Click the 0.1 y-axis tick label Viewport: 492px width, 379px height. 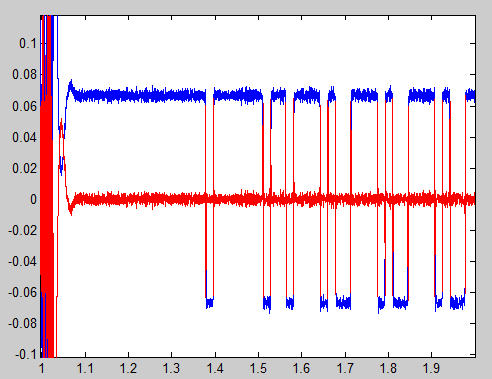(28, 43)
